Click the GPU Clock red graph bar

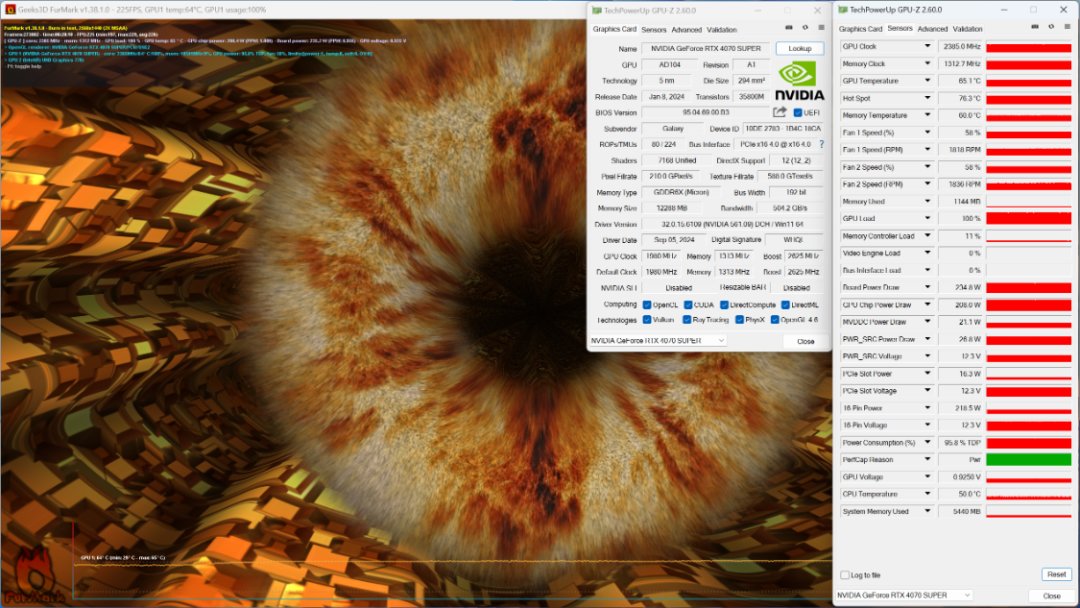coord(1028,47)
